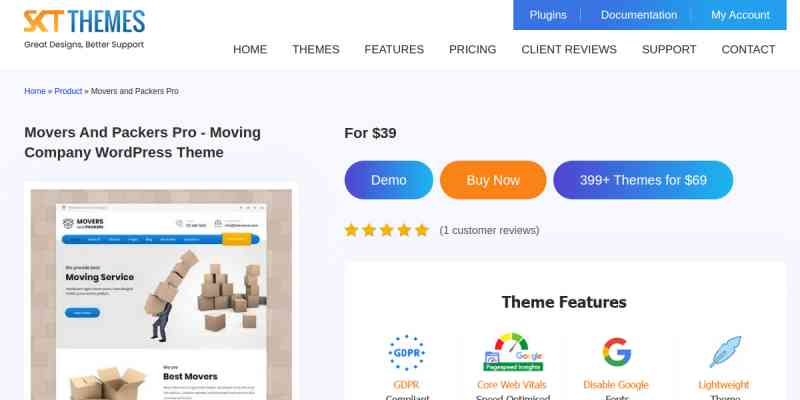Click the Demo button
This screenshot has height=400, width=800.
389,180
